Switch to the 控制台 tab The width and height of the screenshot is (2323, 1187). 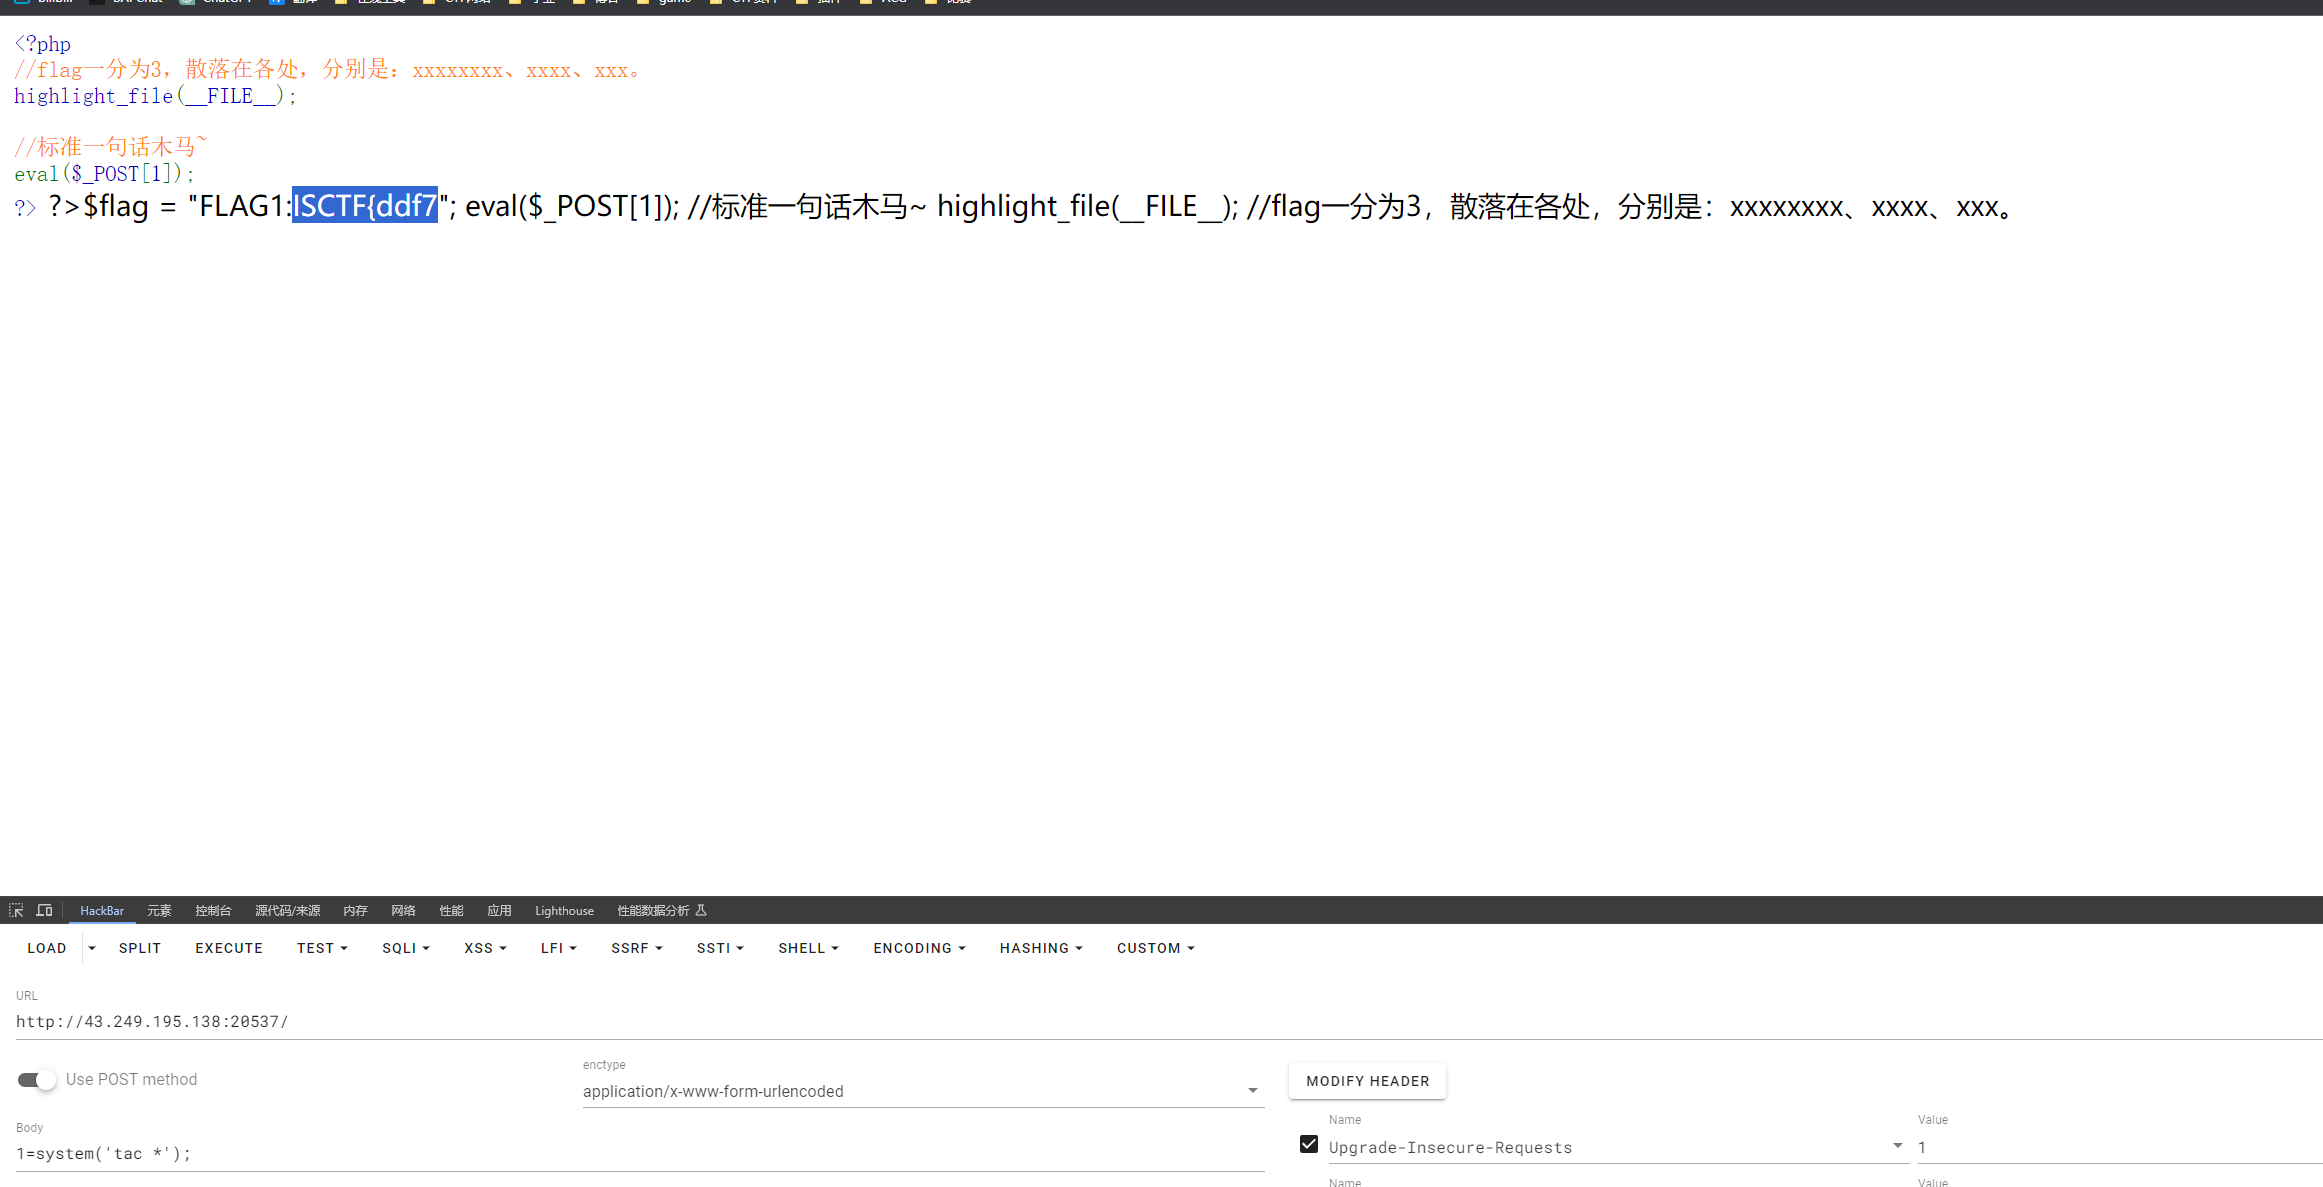(213, 910)
